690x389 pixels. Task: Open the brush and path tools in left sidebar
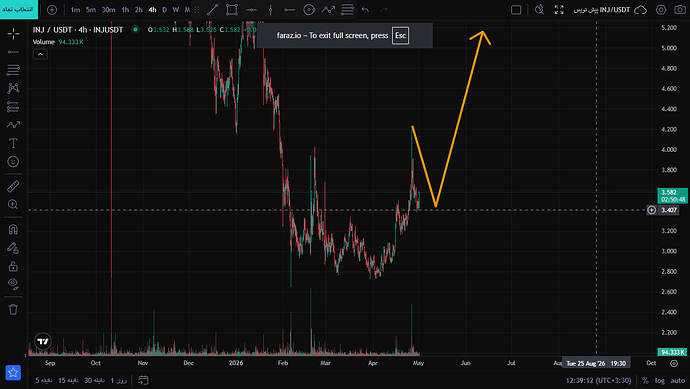[13, 125]
